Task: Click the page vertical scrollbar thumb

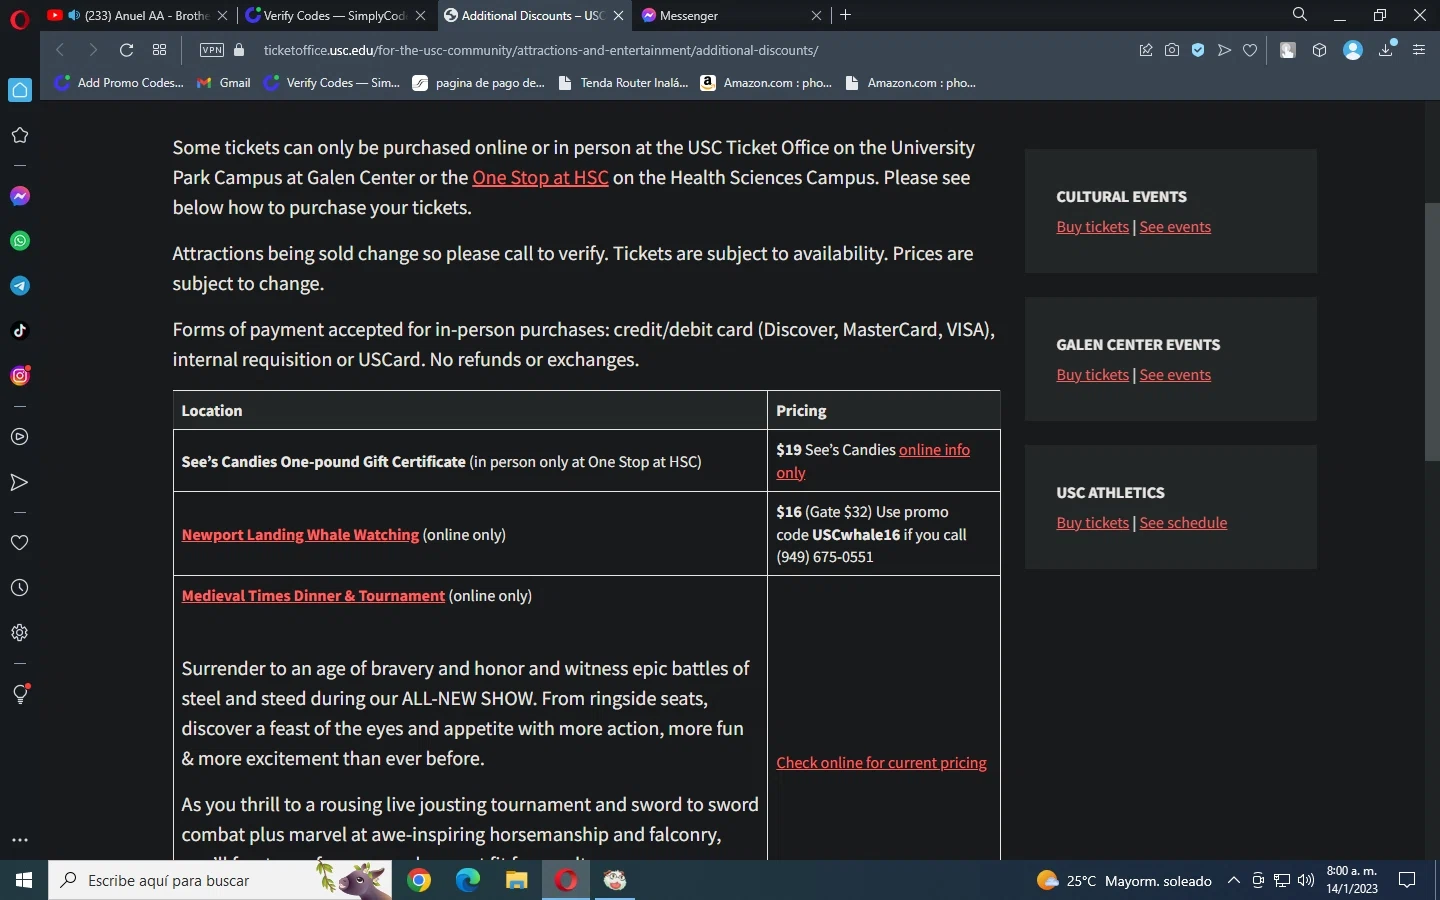Action: 1432,331
